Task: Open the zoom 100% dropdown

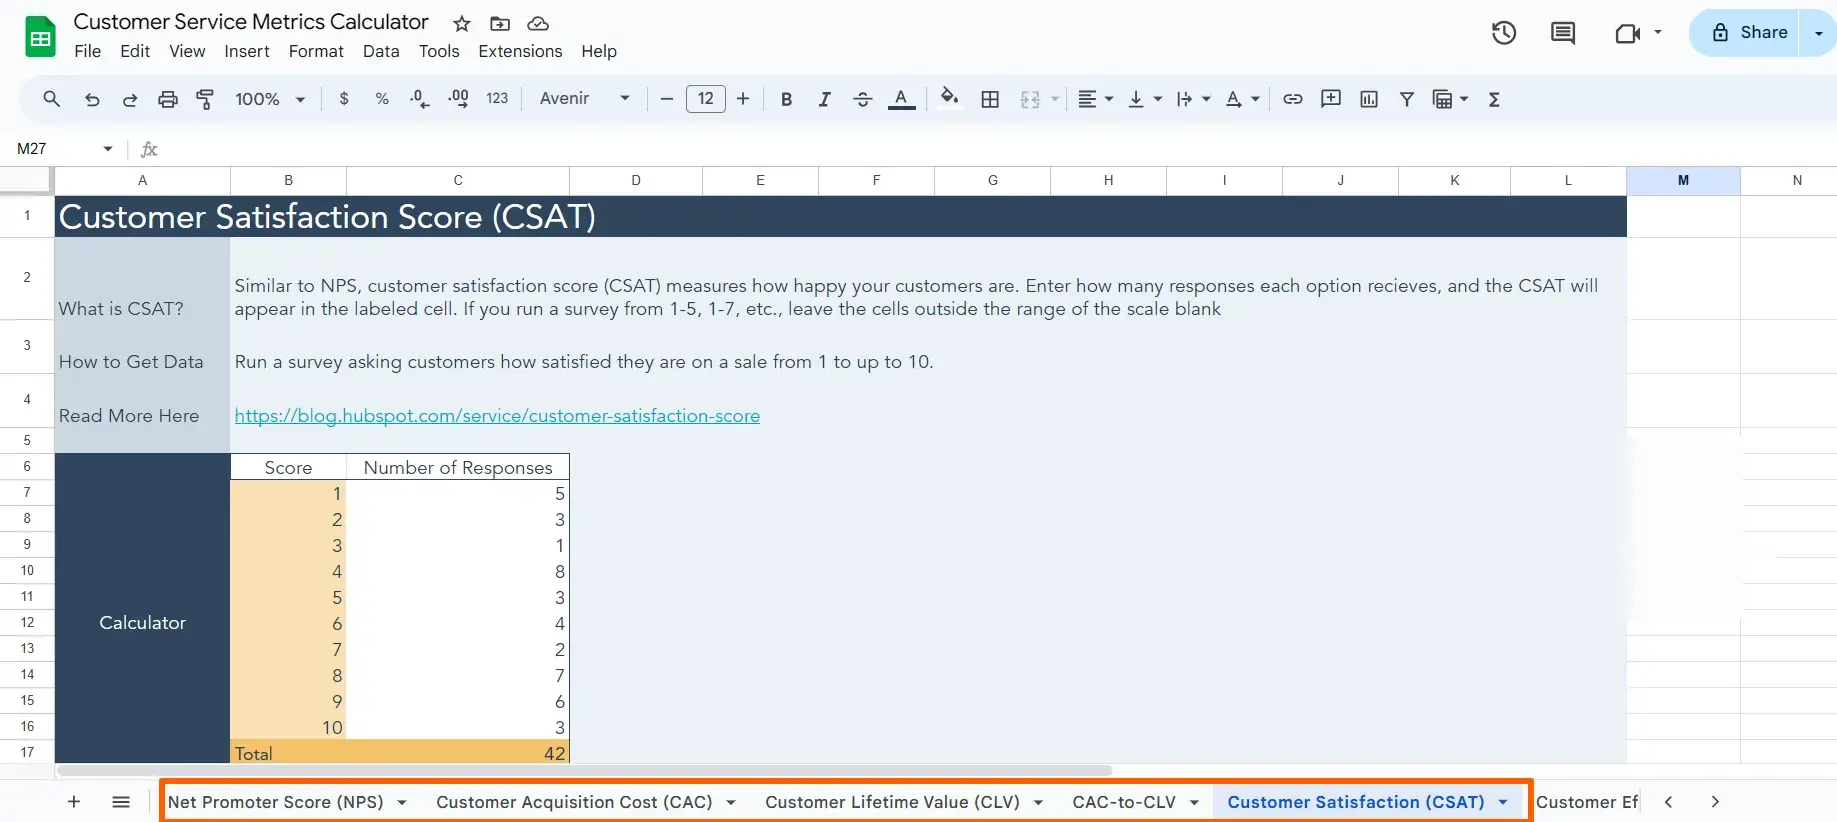Action: pos(269,99)
